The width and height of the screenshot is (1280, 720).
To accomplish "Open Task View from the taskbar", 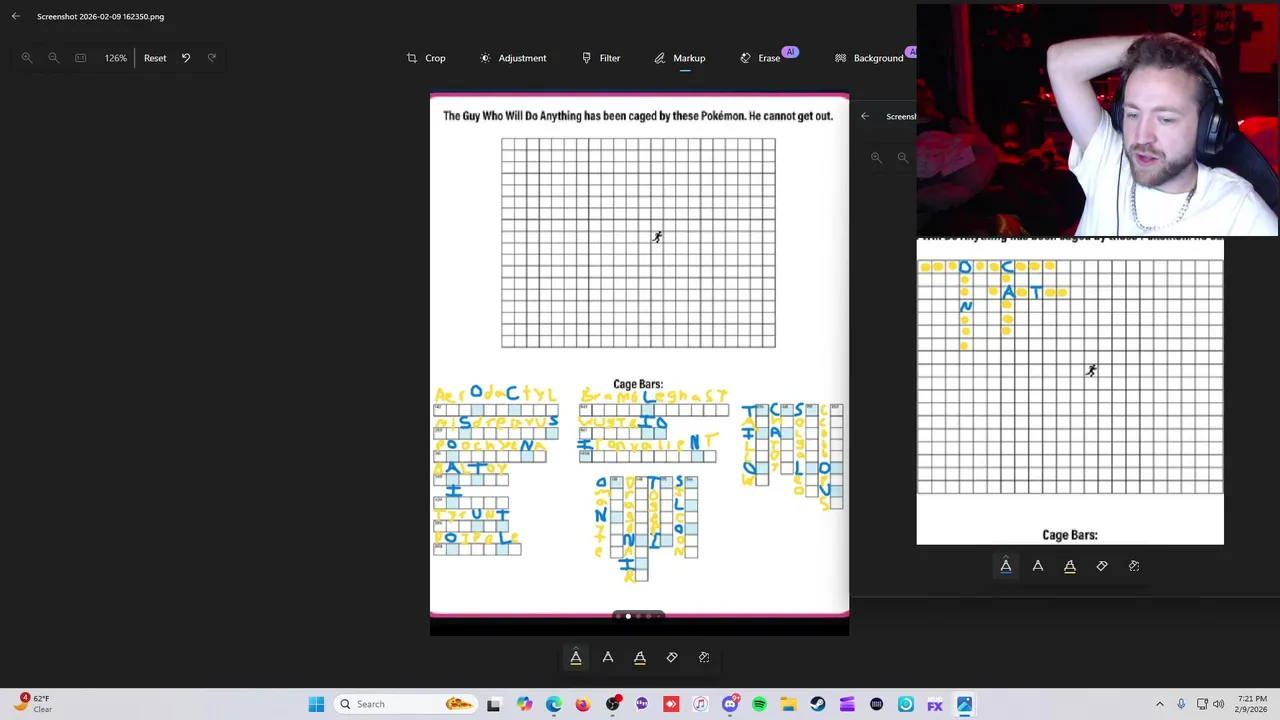I will coord(493,704).
